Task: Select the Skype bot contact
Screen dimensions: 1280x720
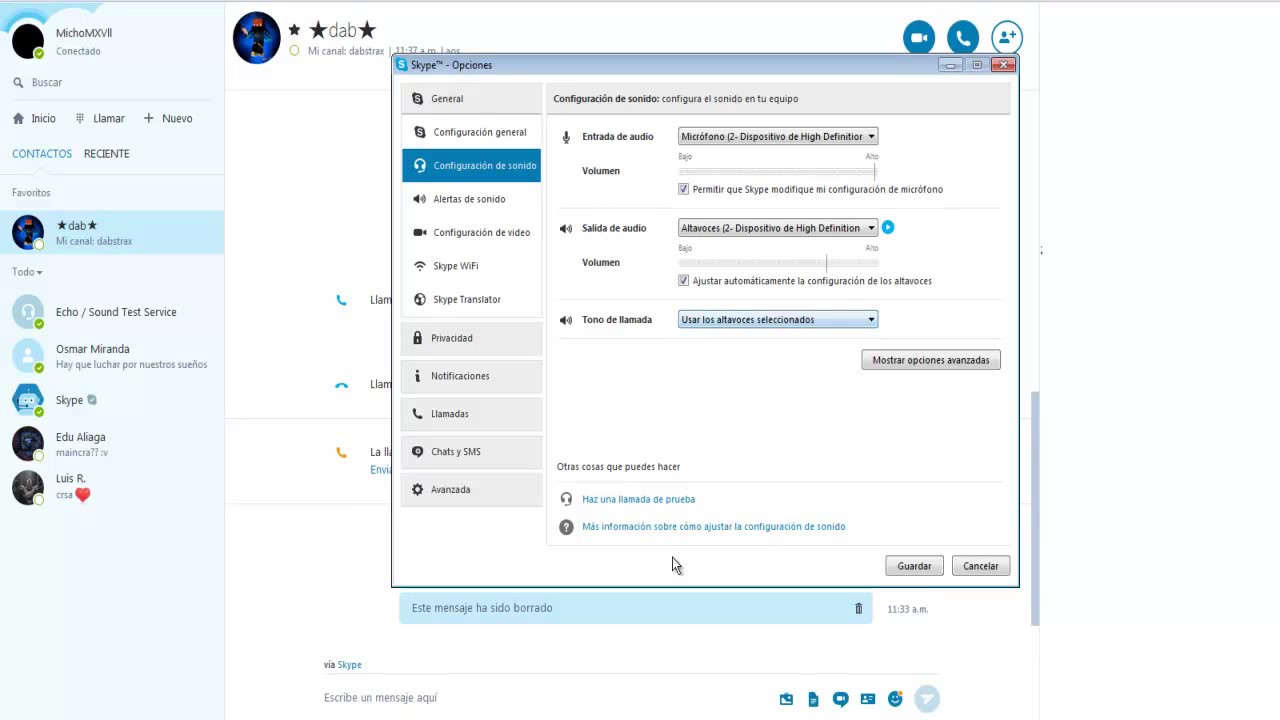Action: click(112, 400)
